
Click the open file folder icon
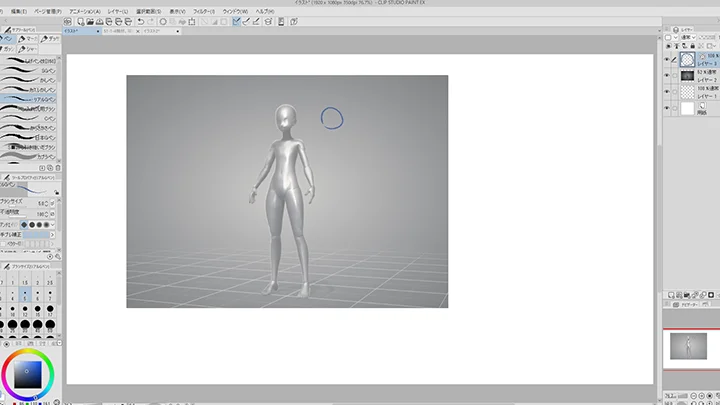tap(90, 20)
